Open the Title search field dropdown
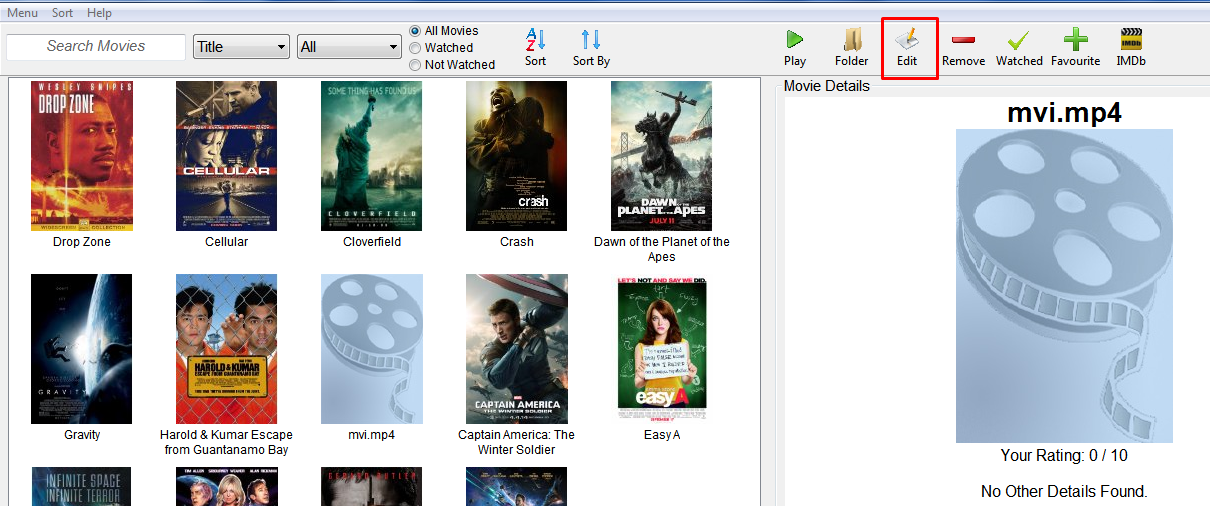 click(241, 47)
